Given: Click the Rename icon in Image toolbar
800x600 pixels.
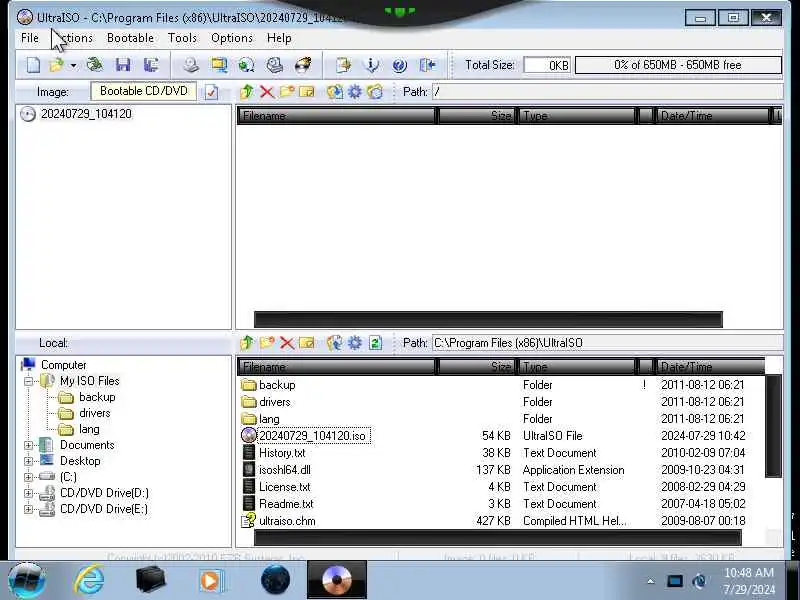Looking at the screenshot, I should 307,92.
